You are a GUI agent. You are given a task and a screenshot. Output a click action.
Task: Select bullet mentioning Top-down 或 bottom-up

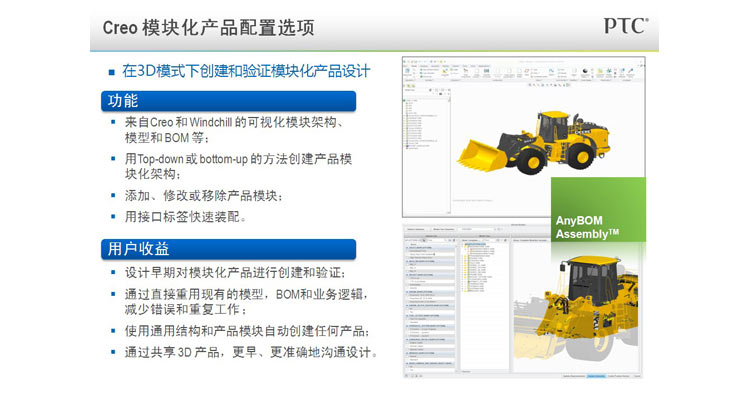coord(238,166)
